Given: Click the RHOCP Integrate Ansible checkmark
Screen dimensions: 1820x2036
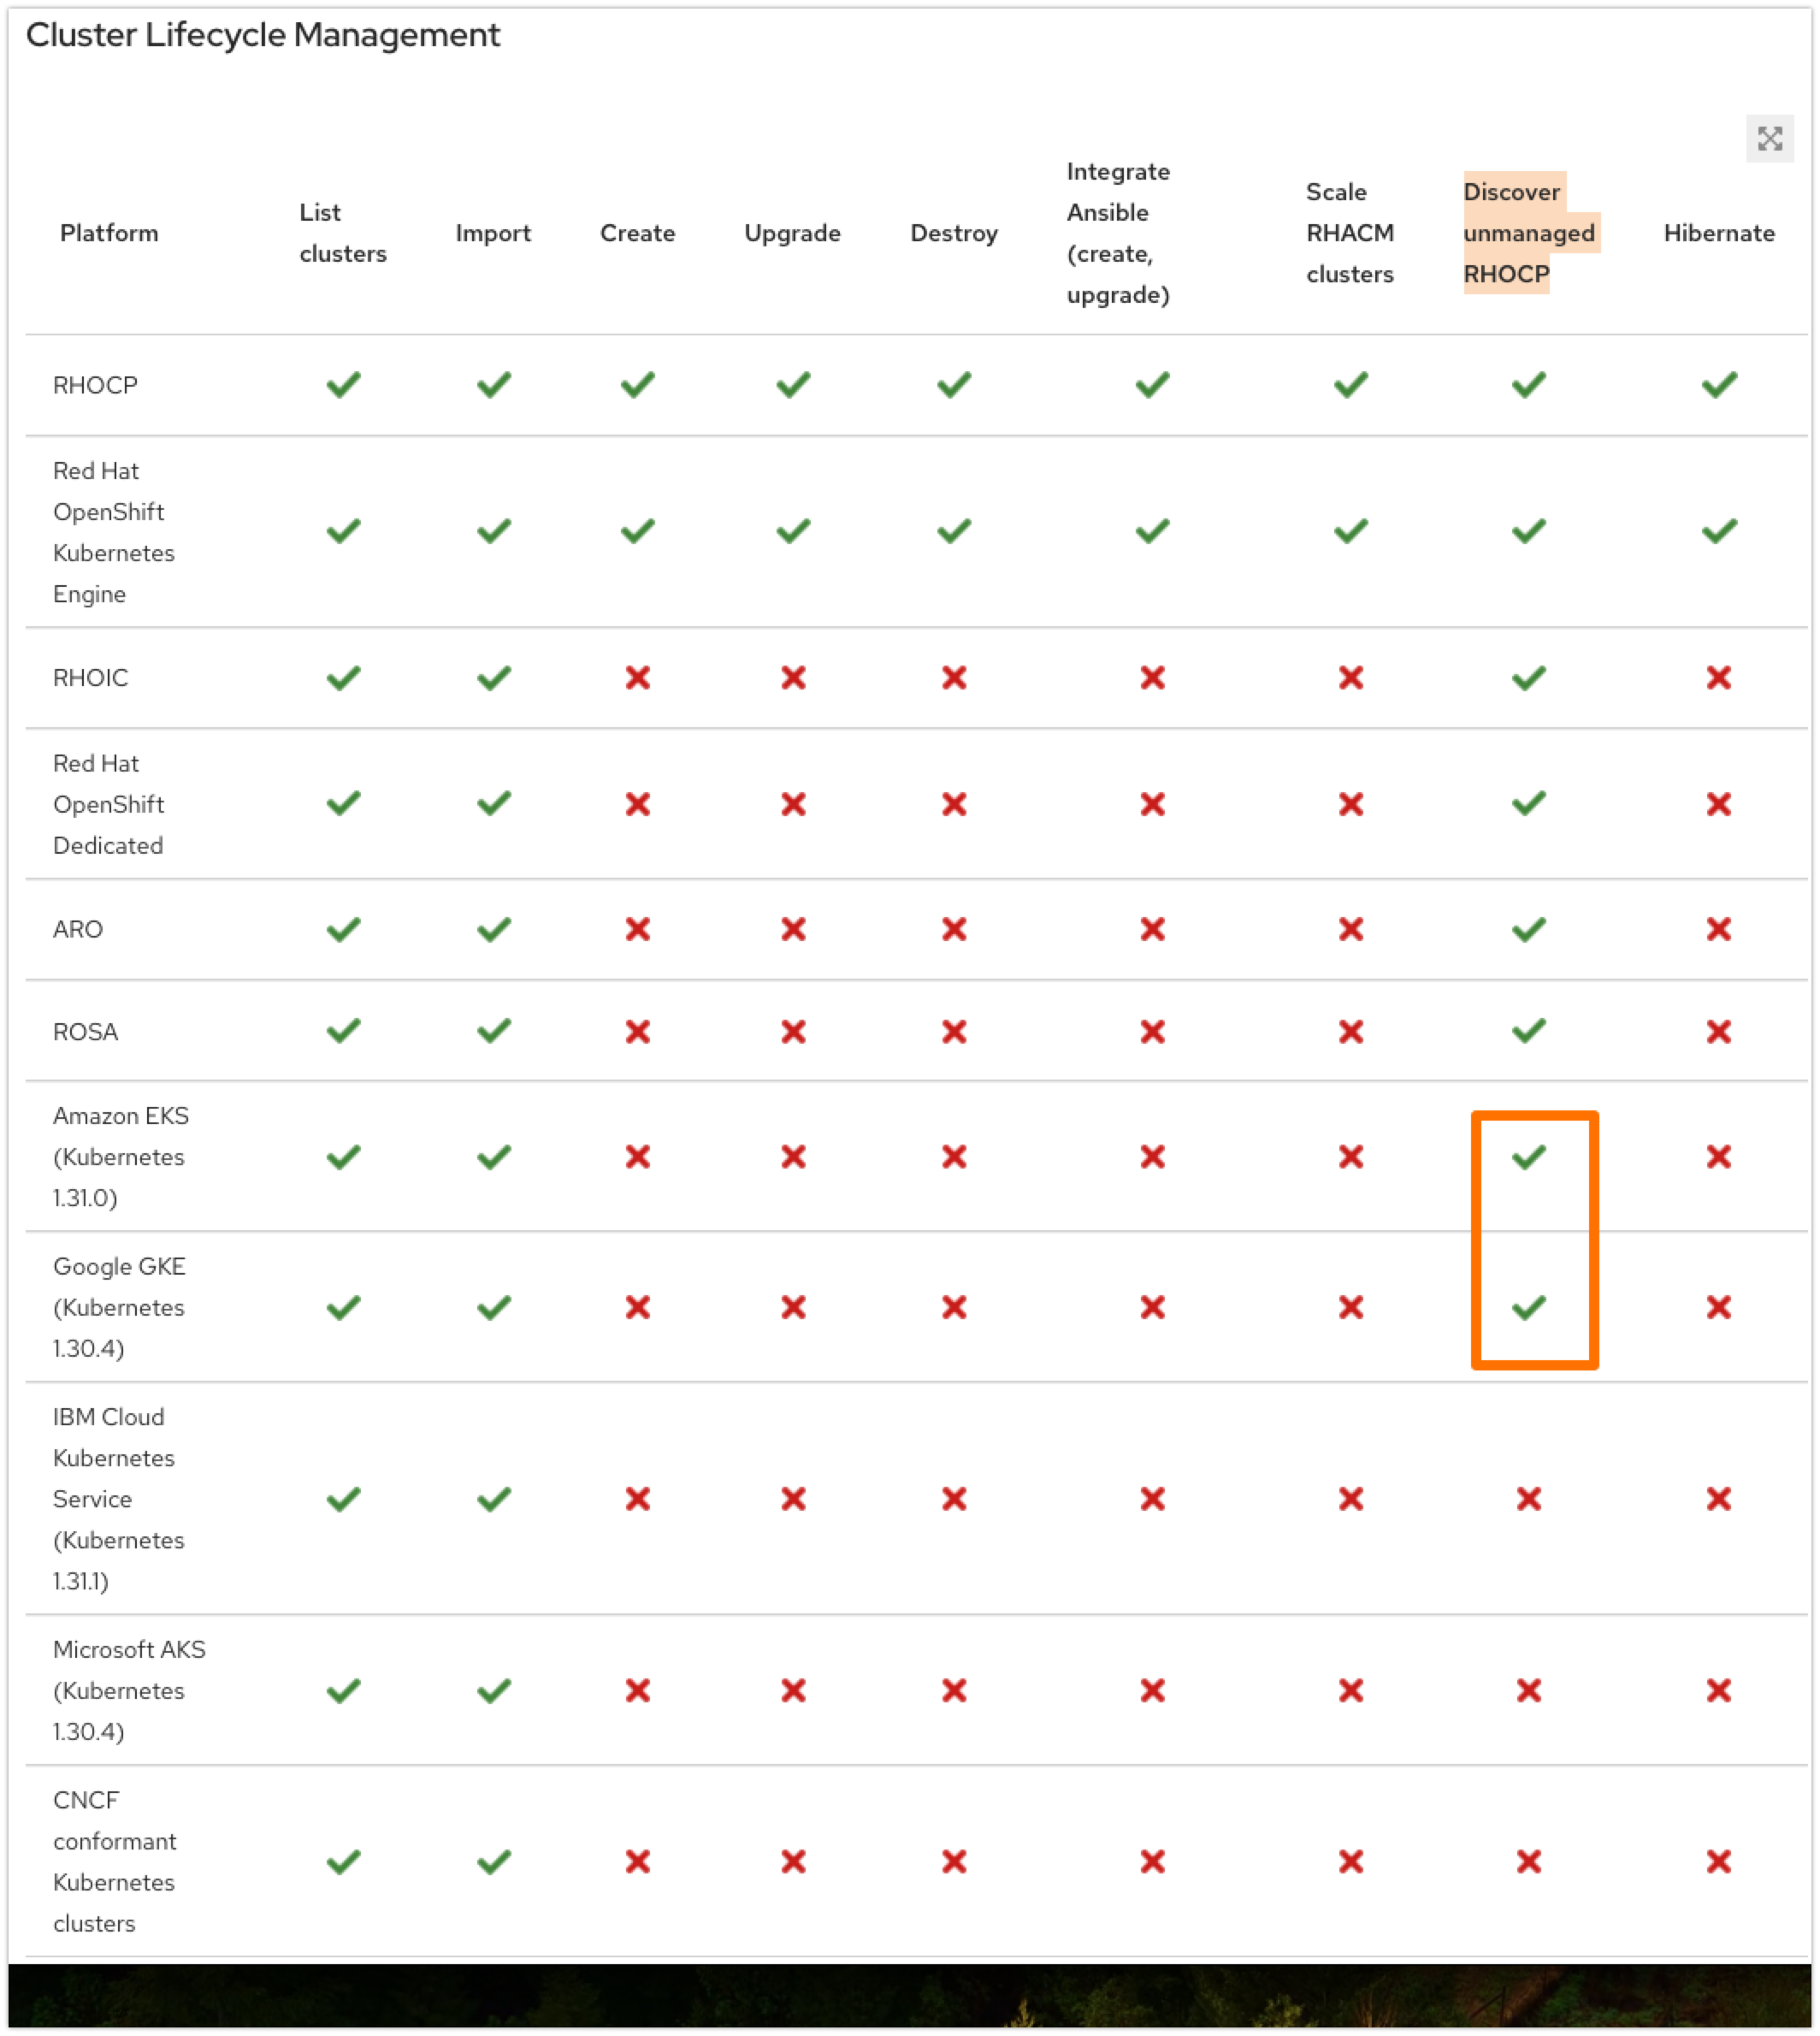Looking at the screenshot, I should click(x=1152, y=385).
